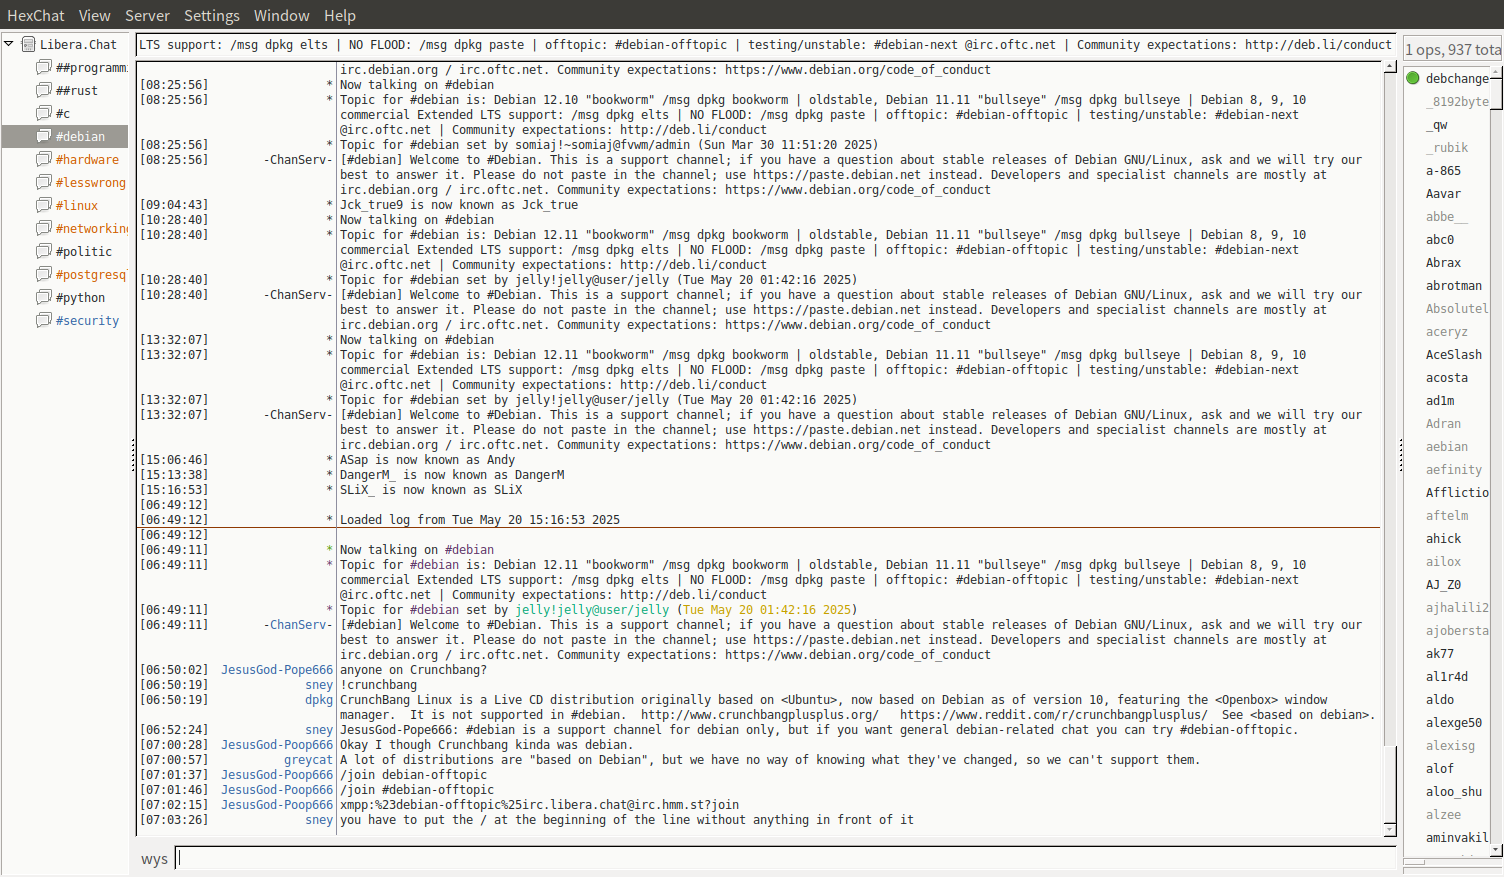Click the channel topic bar
The height and width of the screenshot is (877, 1504).
(x=765, y=45)
